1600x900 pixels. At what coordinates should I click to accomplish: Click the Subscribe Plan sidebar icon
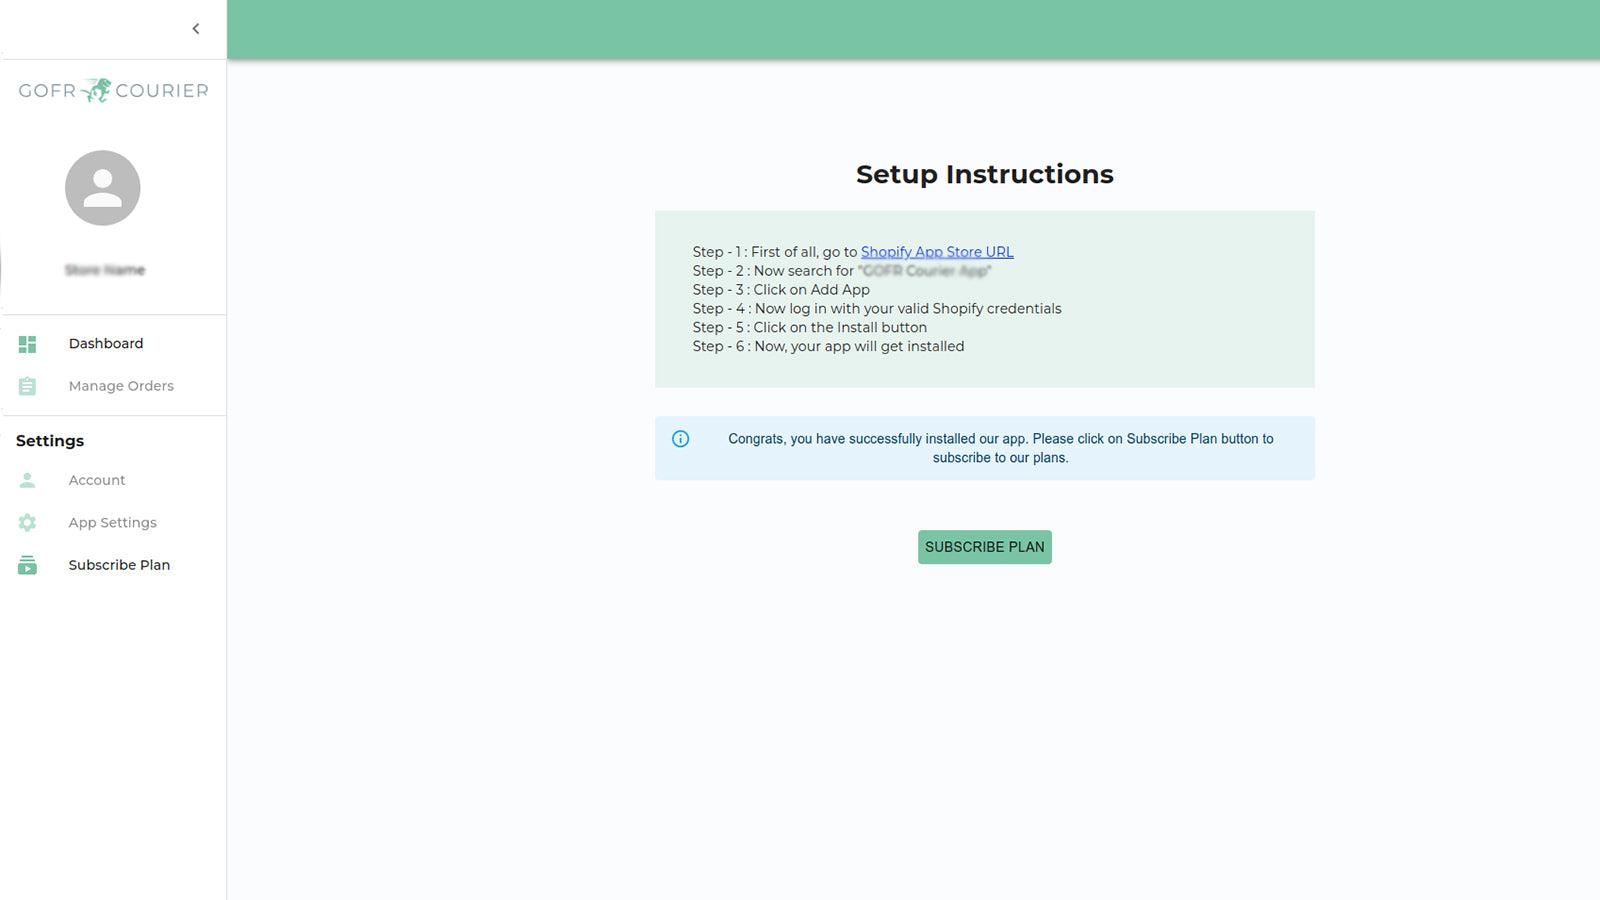[27, 565]
